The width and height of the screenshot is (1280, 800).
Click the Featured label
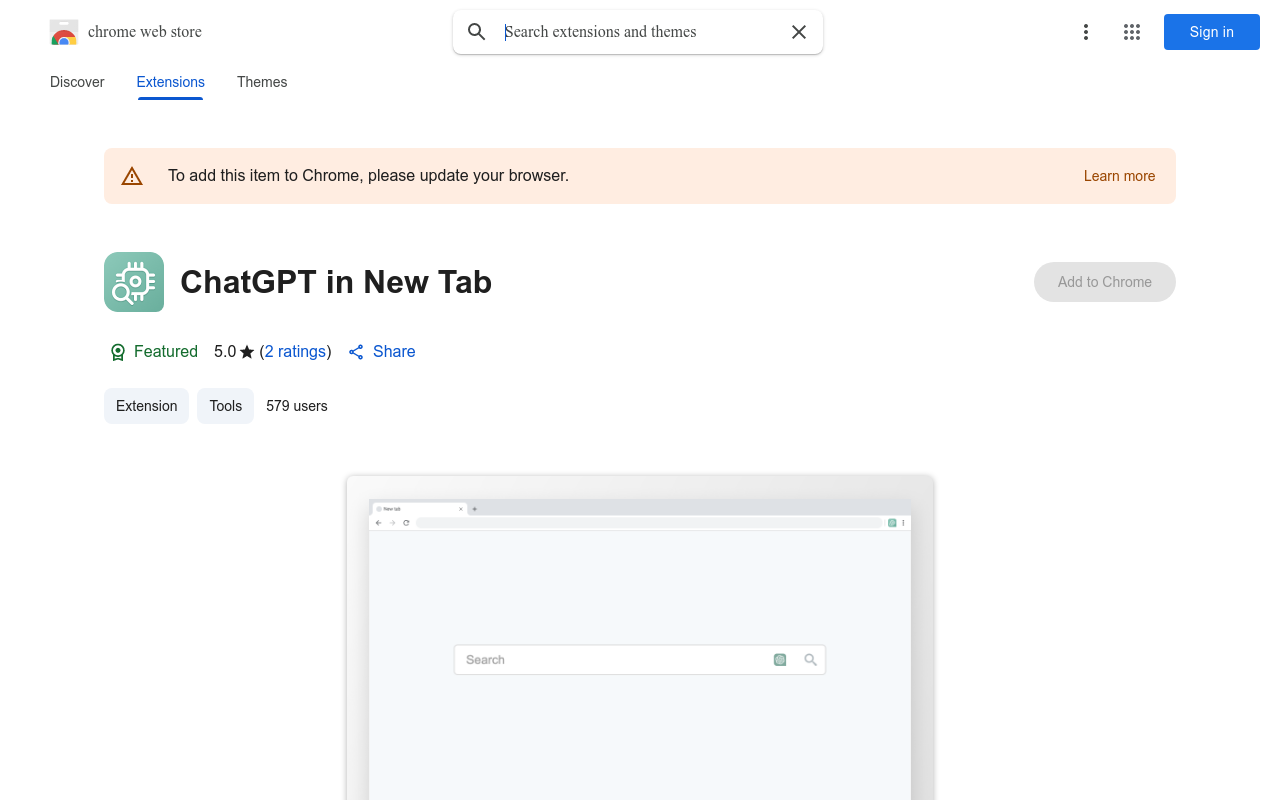[166, 352]
